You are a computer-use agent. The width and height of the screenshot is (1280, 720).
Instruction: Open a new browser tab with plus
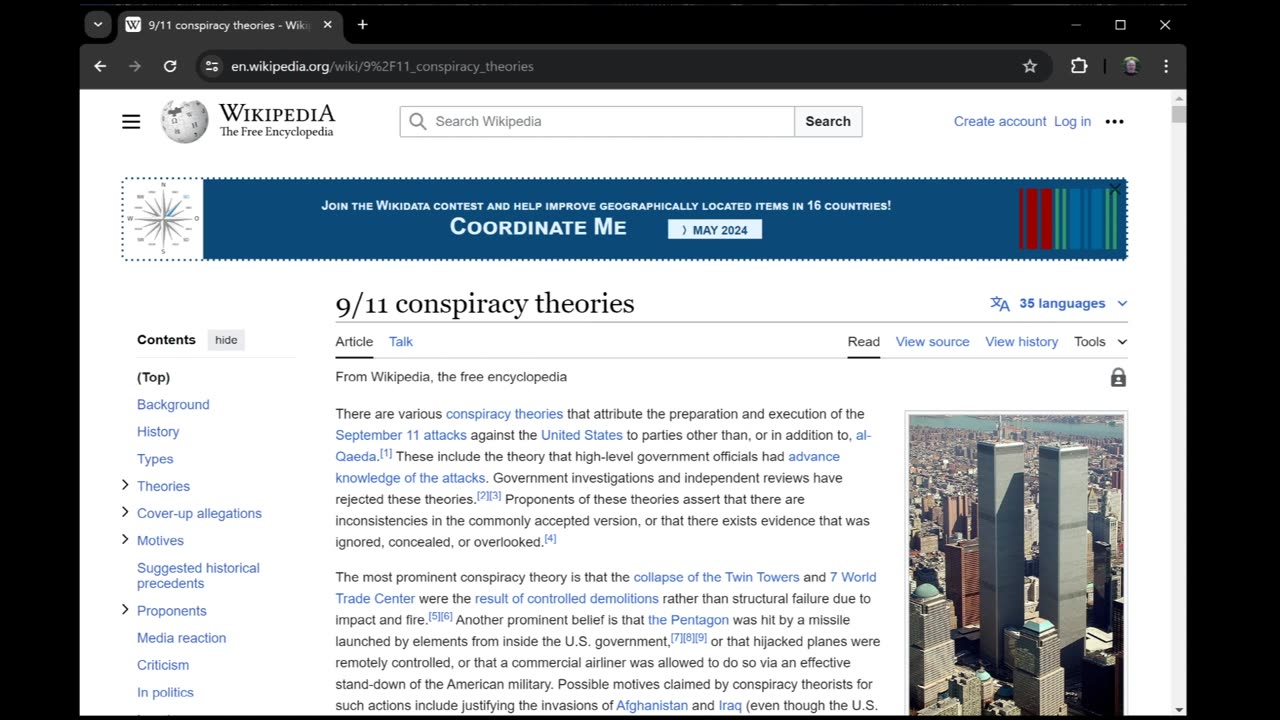point(362,25)
